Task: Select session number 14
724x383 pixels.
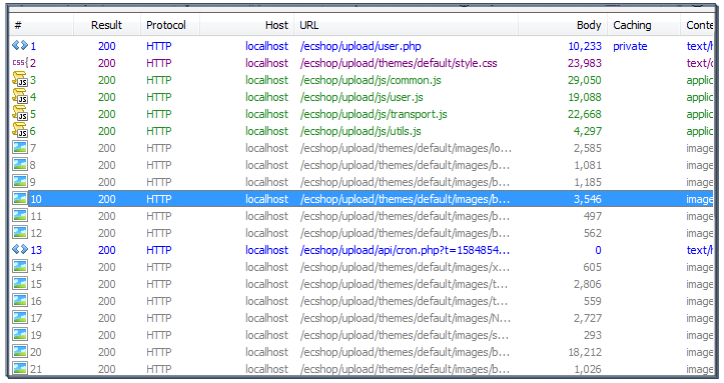Action: click(36, 267)
